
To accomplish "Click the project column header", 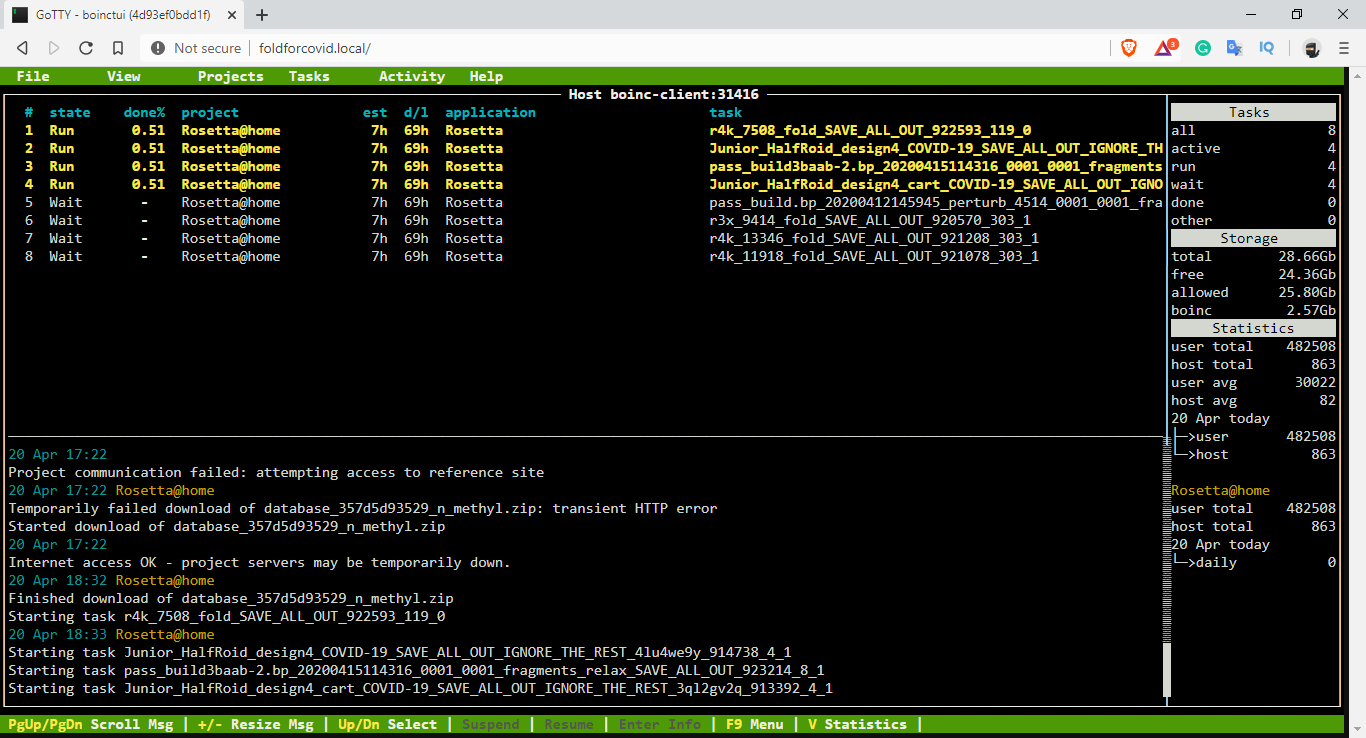I will click(210, 112).
